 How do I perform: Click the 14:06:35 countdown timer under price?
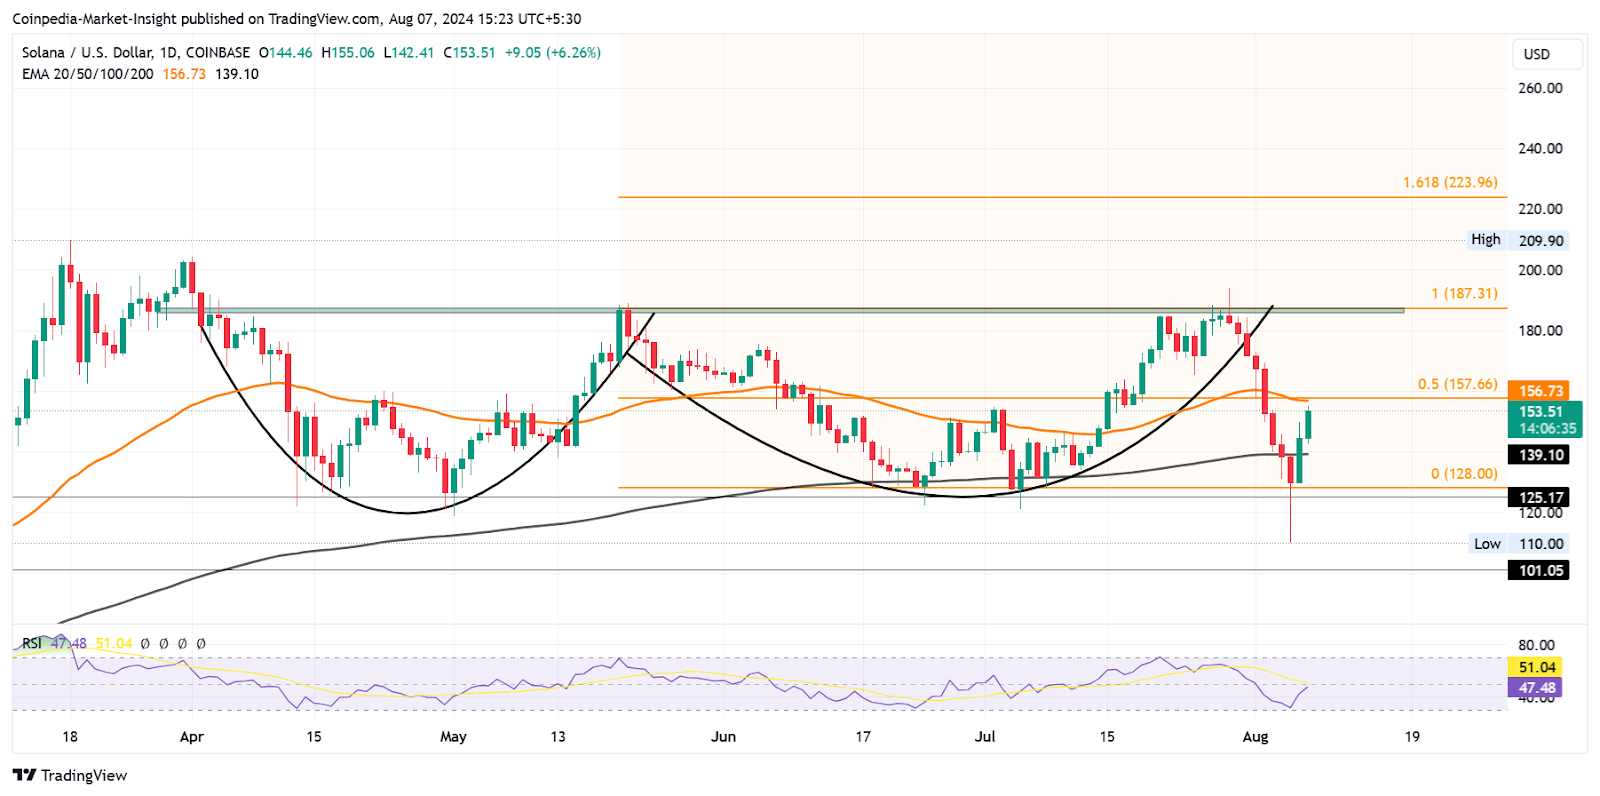coord(1548,428)
